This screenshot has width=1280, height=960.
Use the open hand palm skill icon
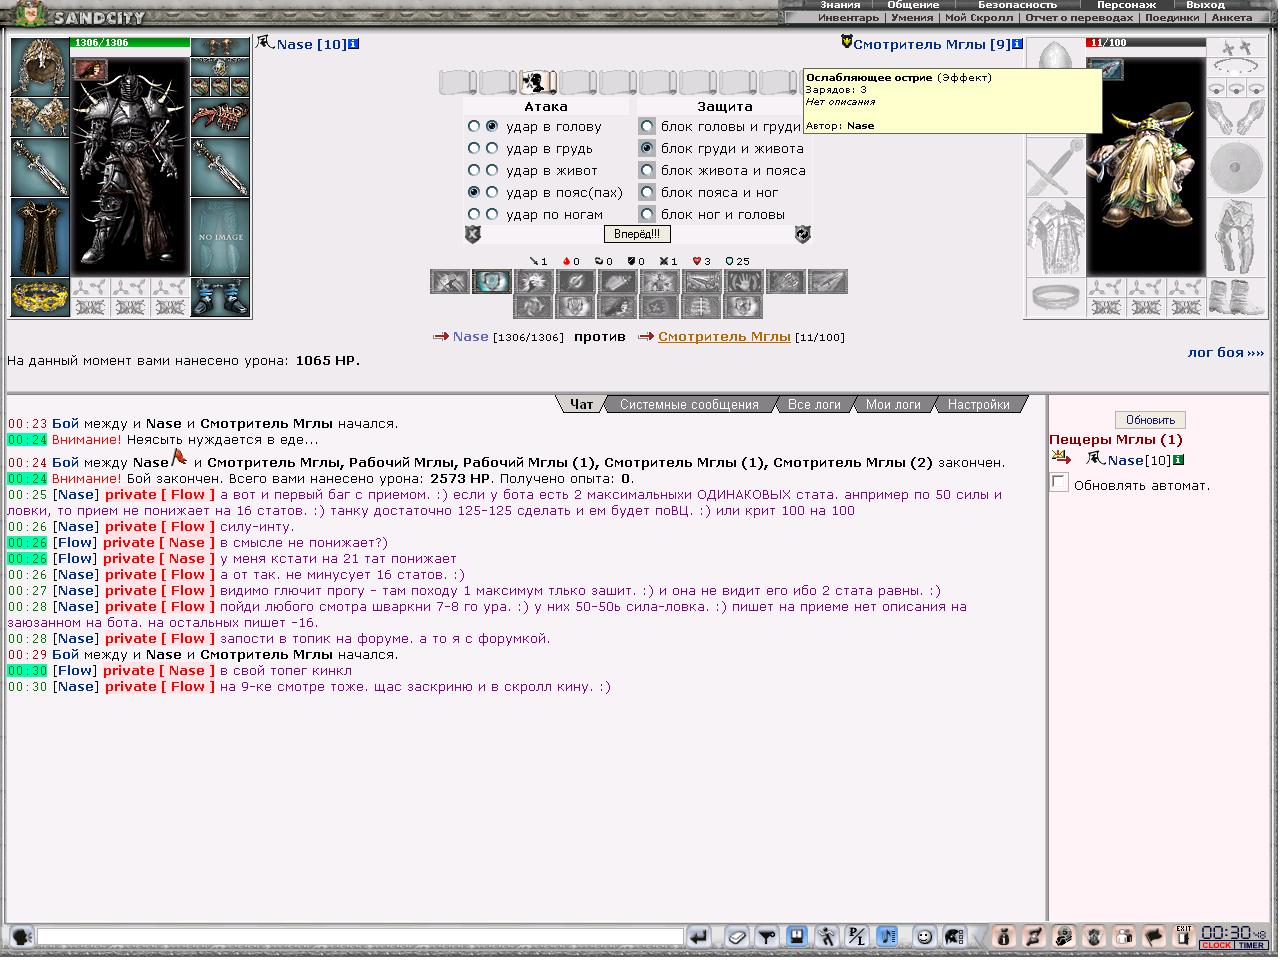pyautogui.click(x=743, y=282)
